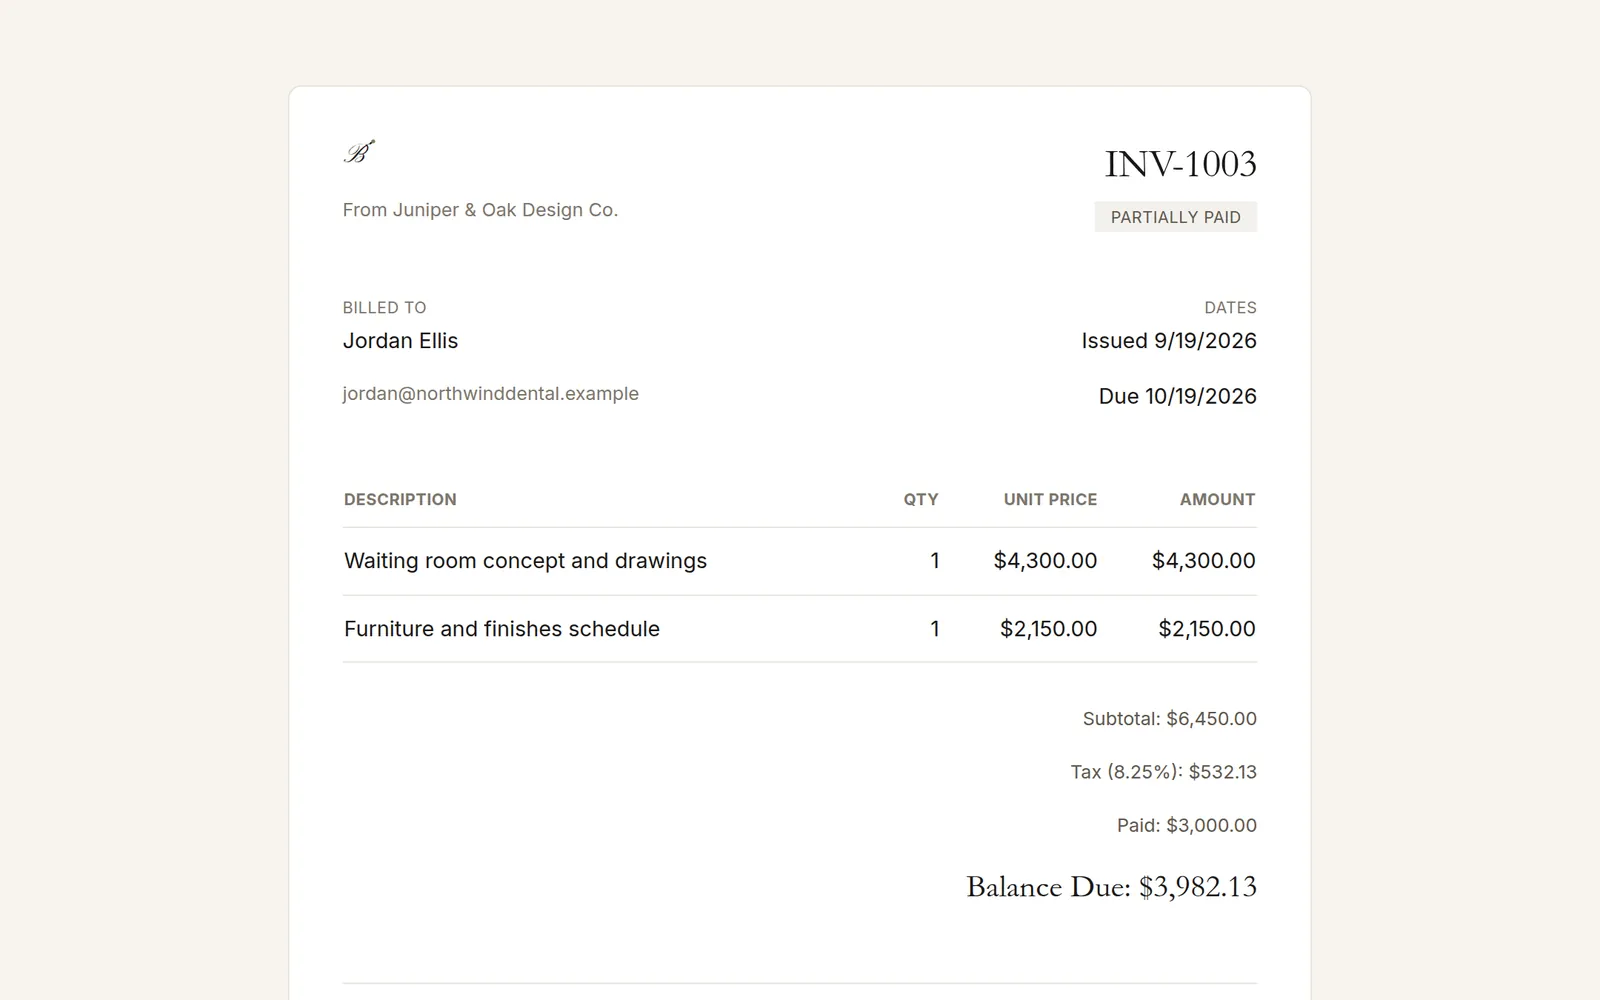
Task: Select the client name Jordan Ellis
Action: (400, 341)
